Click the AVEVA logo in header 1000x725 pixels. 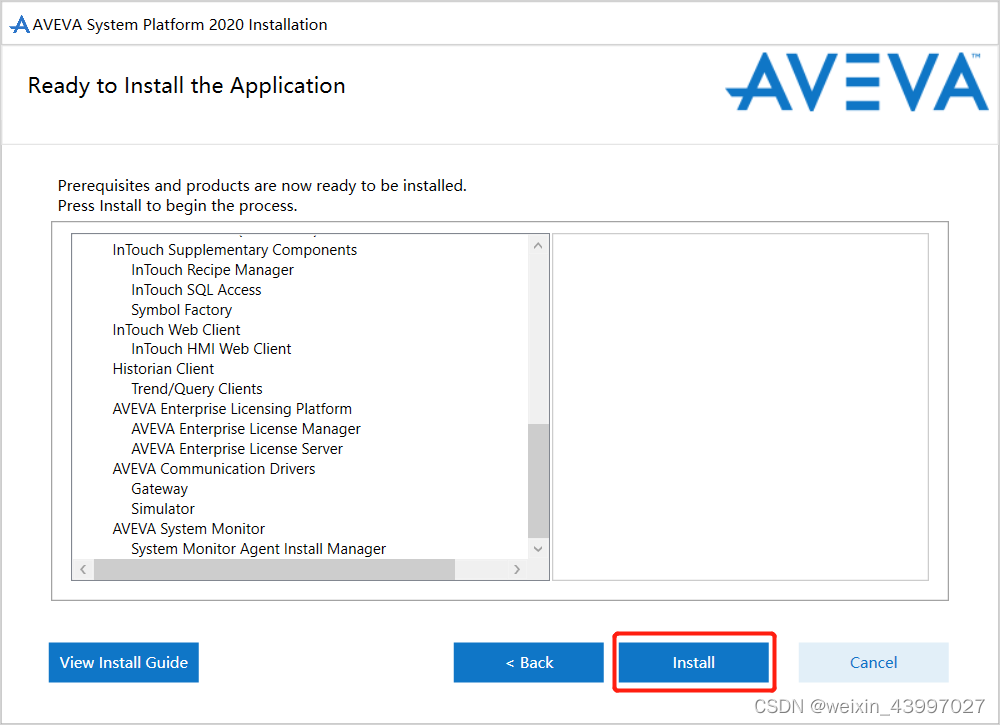click(857, 82)
